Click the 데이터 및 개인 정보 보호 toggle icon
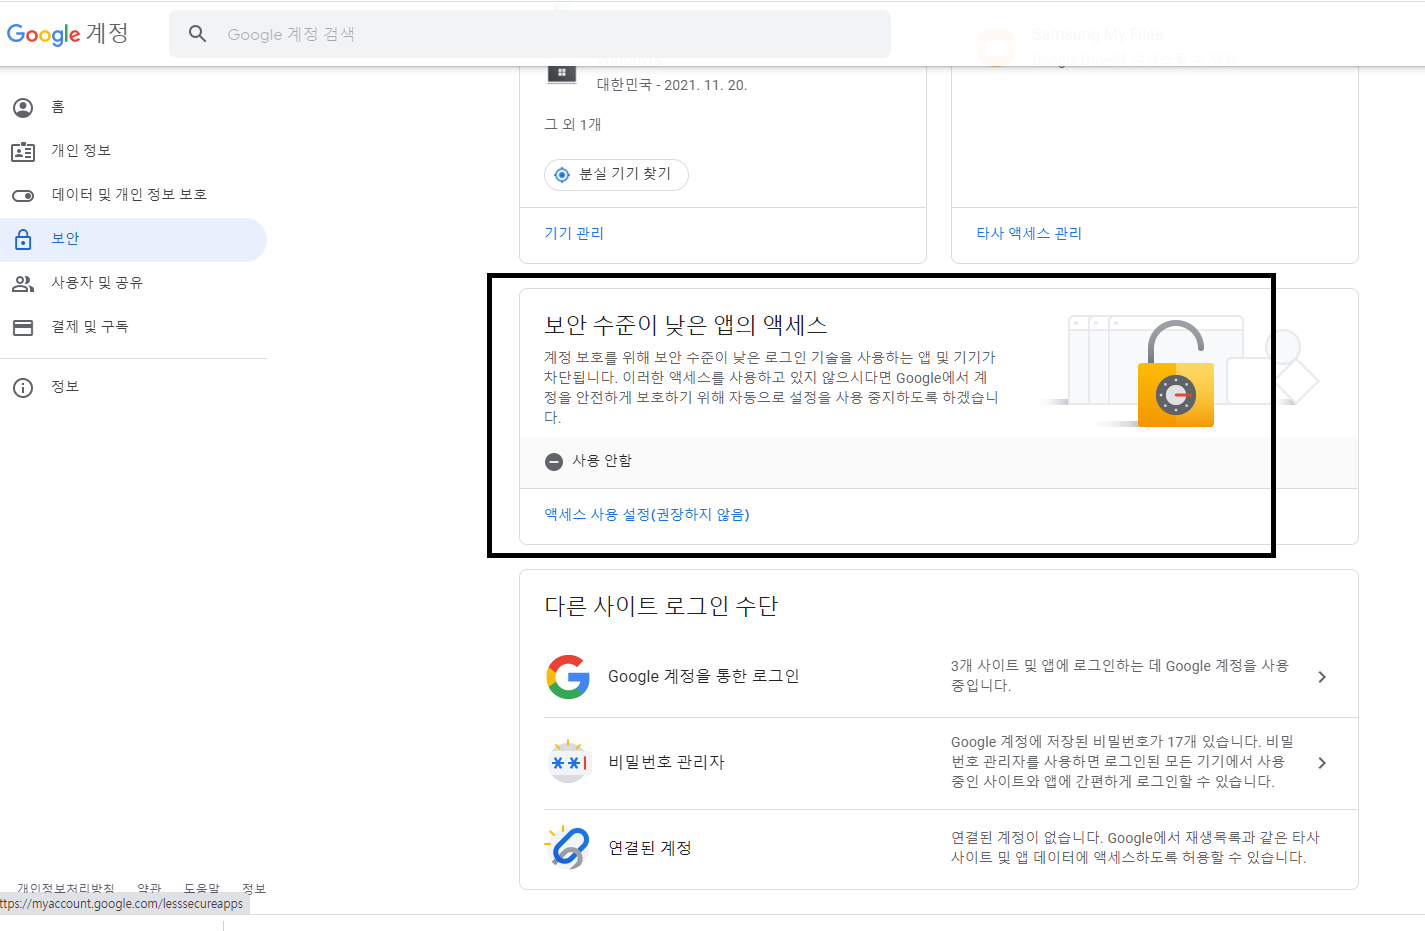This screenshot has height=931, width=1425. 23,195
